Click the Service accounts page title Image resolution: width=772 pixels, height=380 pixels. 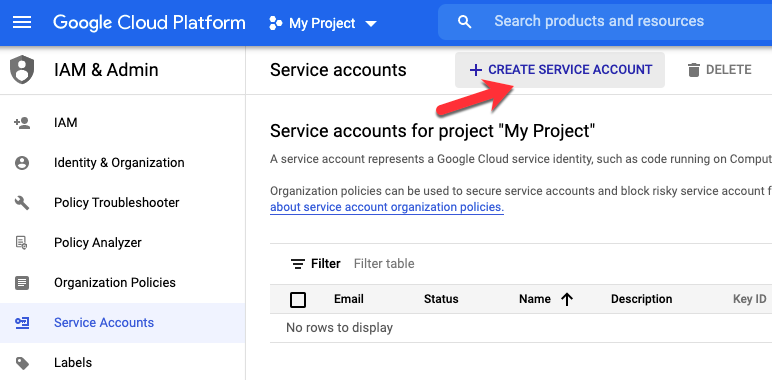[338, 70]
